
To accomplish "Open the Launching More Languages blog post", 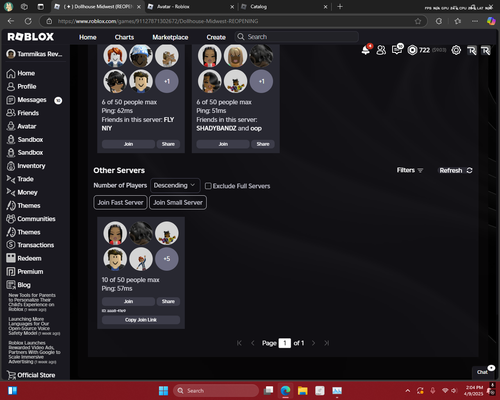I will click(x=34, y=326).
